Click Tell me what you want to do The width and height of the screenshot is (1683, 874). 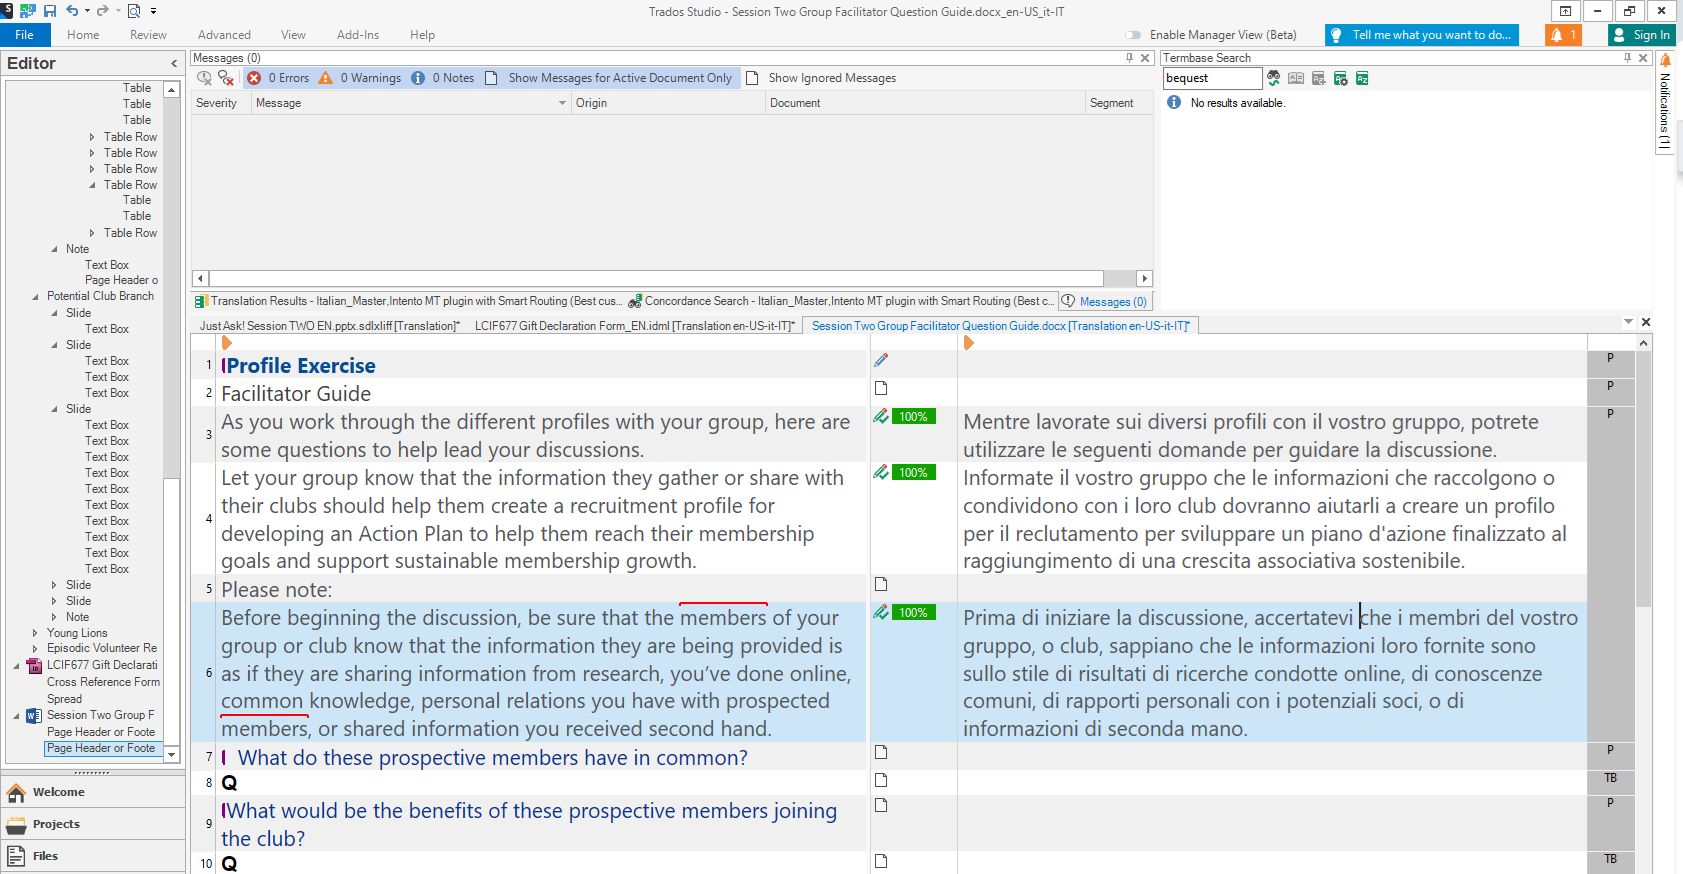point(1421,35)
